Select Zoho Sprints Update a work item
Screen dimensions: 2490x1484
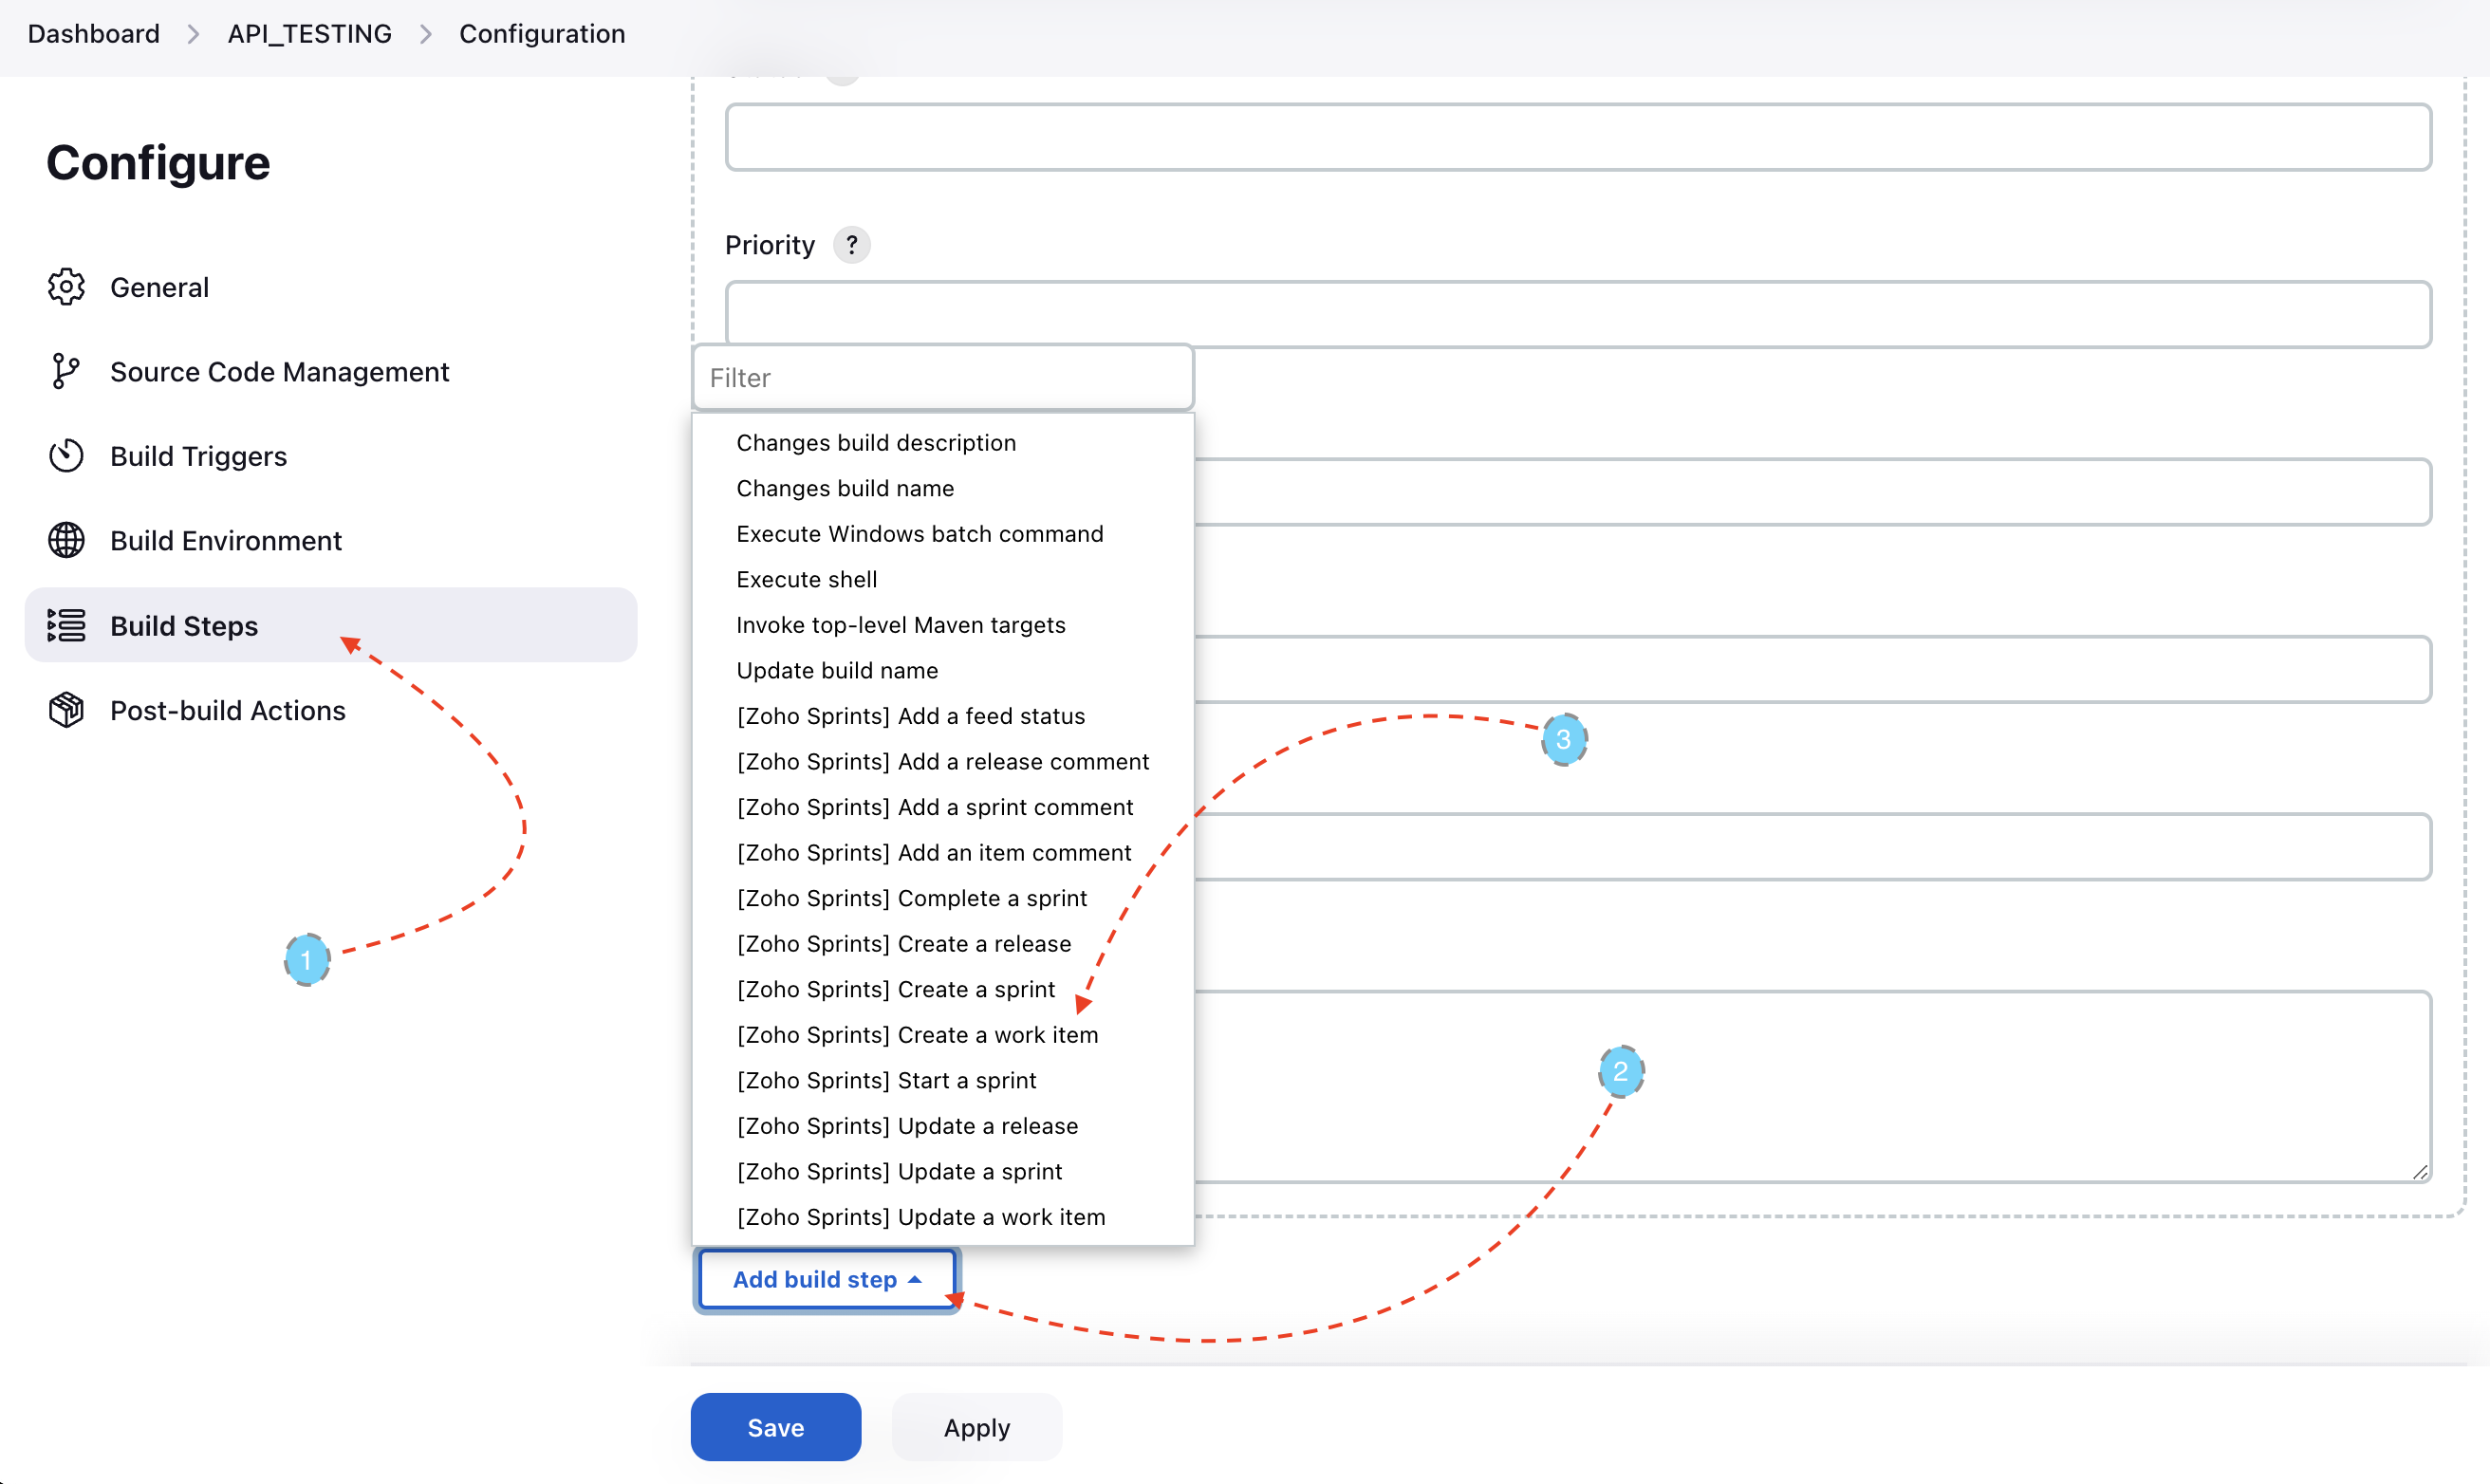[943, 1216]
